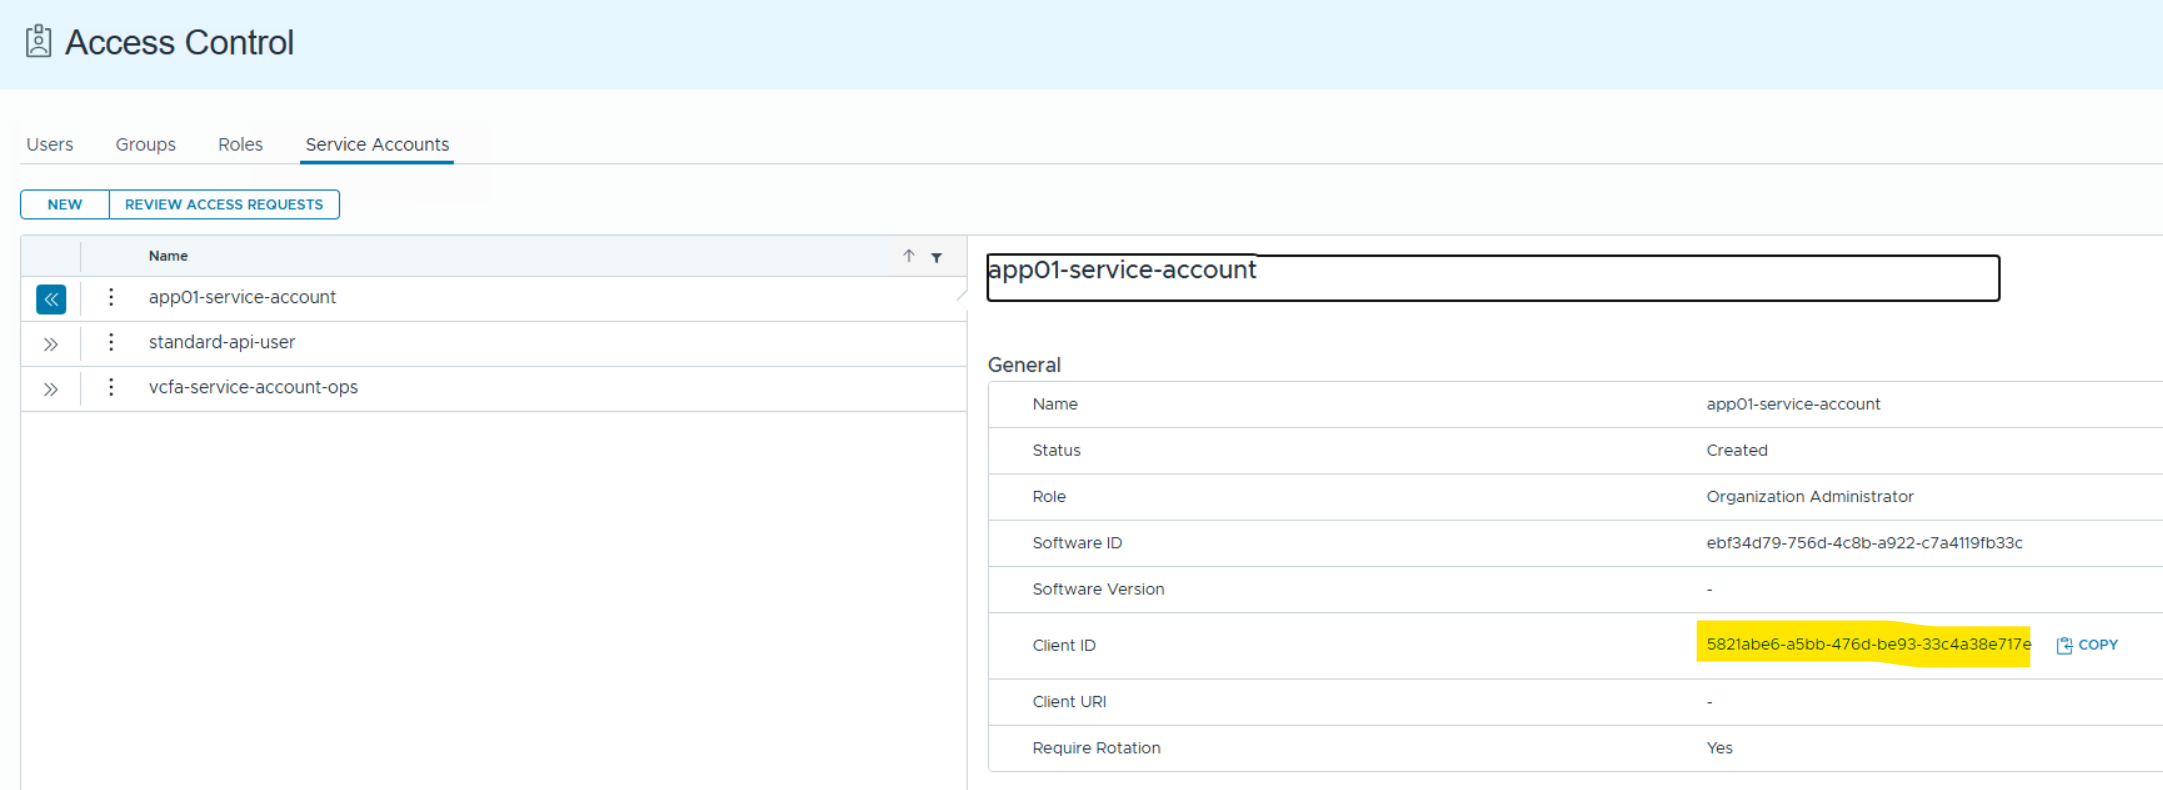Click the Access Control badge icon
This screenshot has height=790, width=2163.
coord(38,42)
